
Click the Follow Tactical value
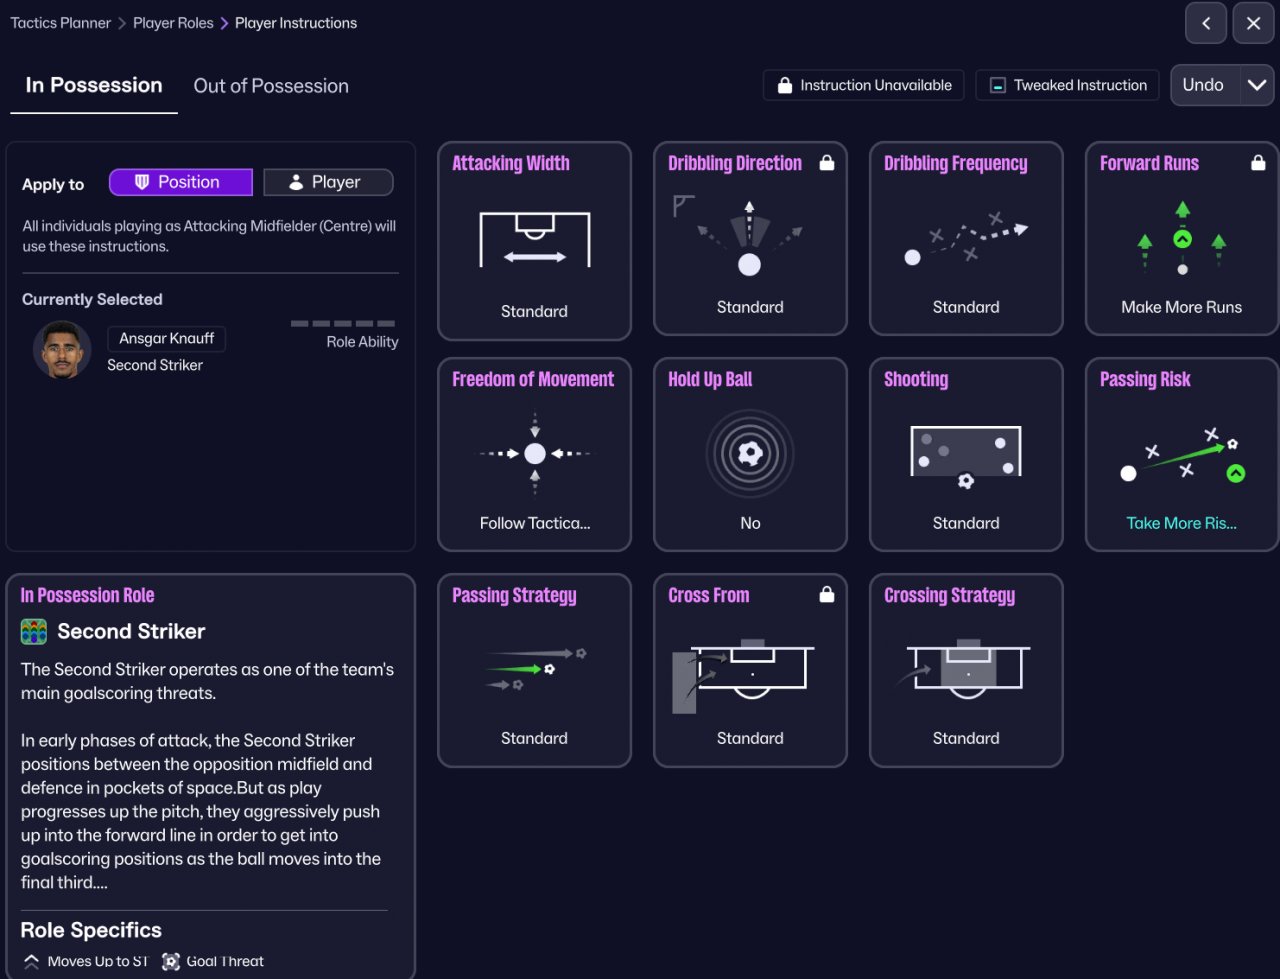(535, 523)
